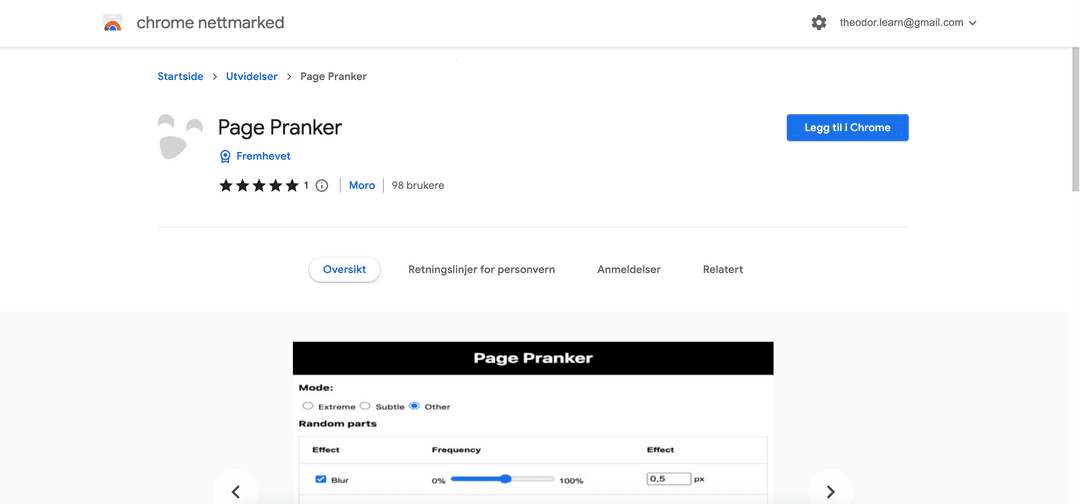Switch to the Relatert tab
1080x504 pixels.
click(x=723, y=269)
